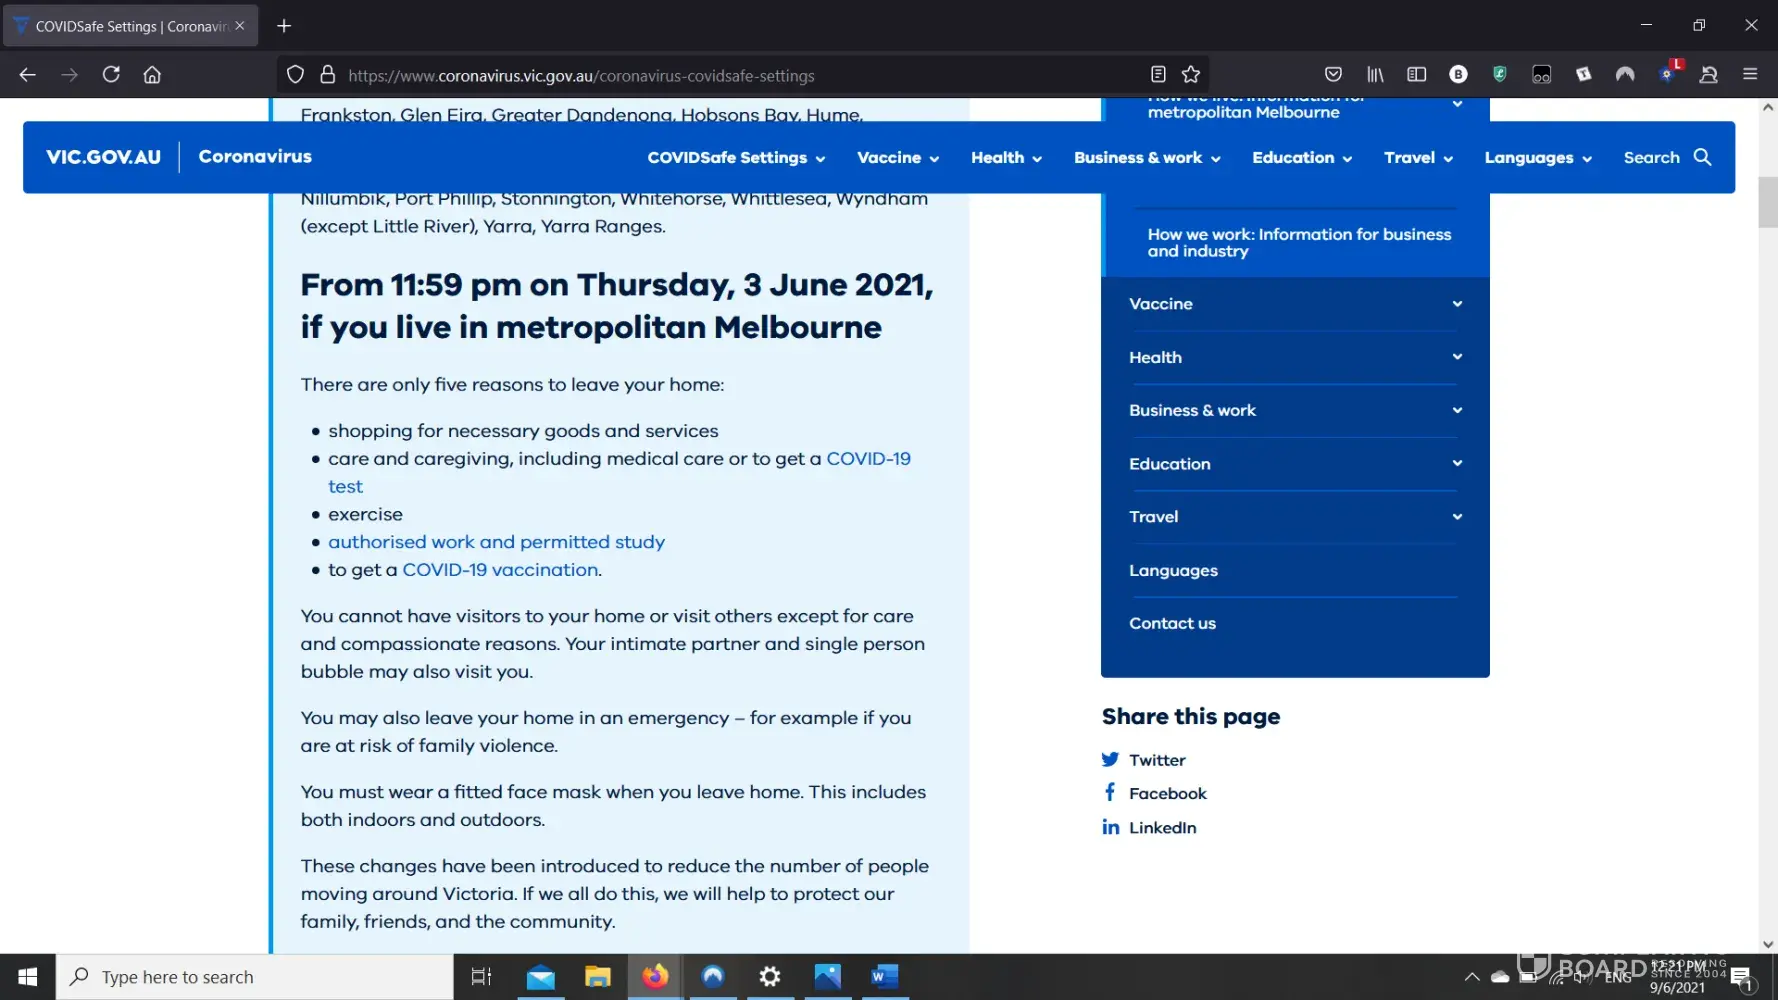1778x1000 pixels.
Task: Click the Windows taskbar search box
Action: coord(255,977)
